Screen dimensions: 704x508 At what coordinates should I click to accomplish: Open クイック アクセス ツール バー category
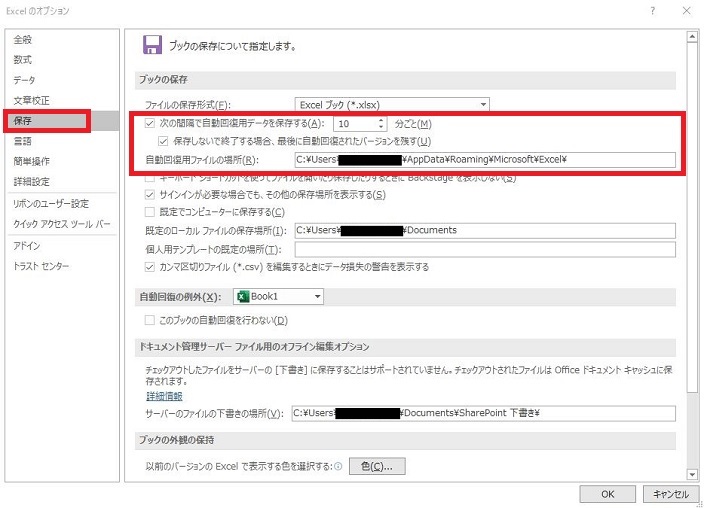(x=62, y=224)
